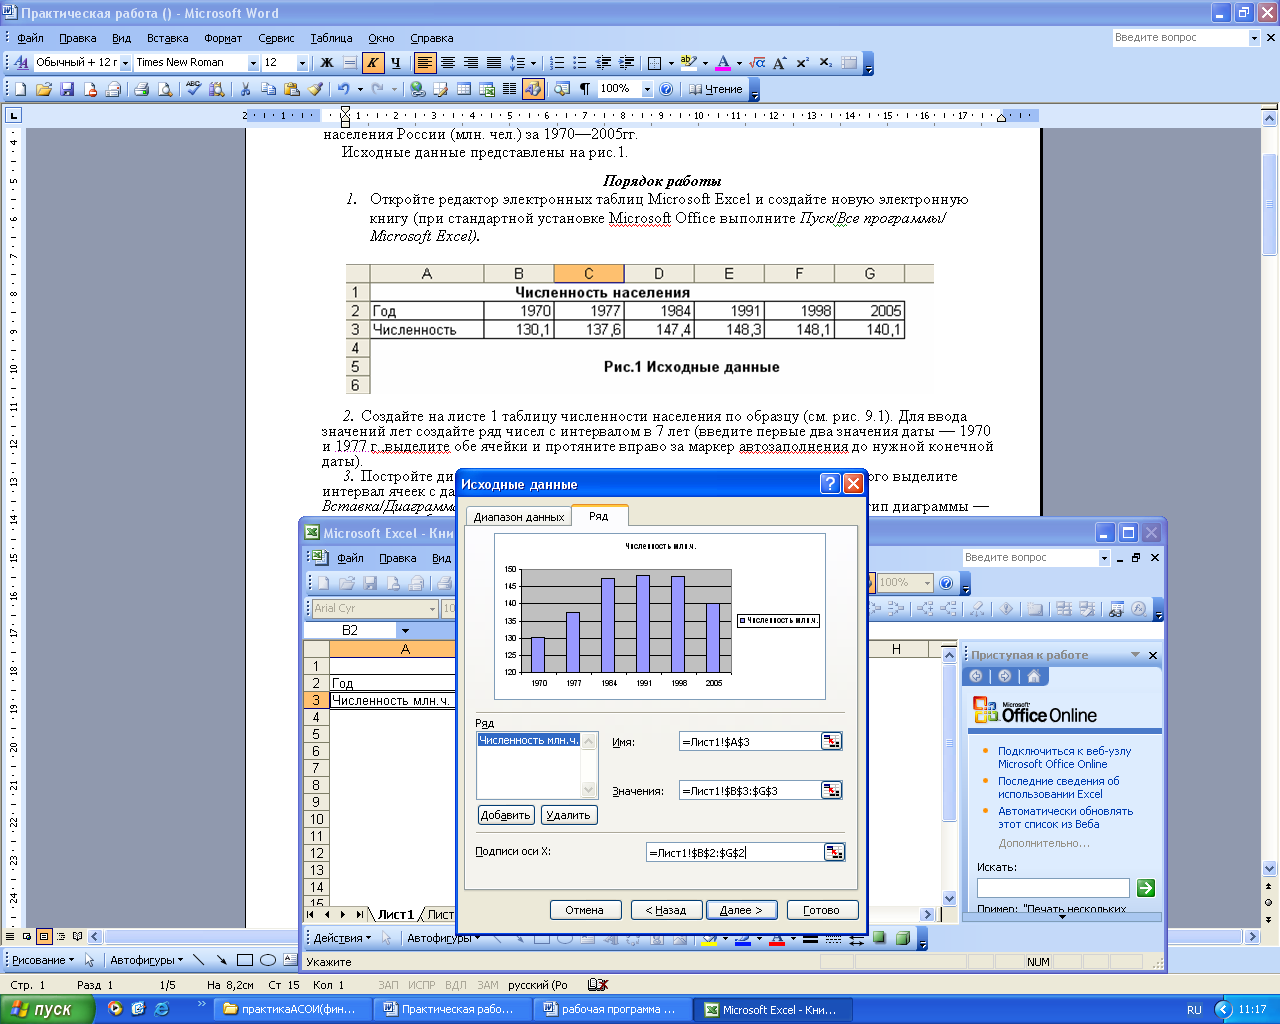Toggle italic К formatting in Word
The height and width of the screenshot is (1024, 1280).
click(373, 62)
